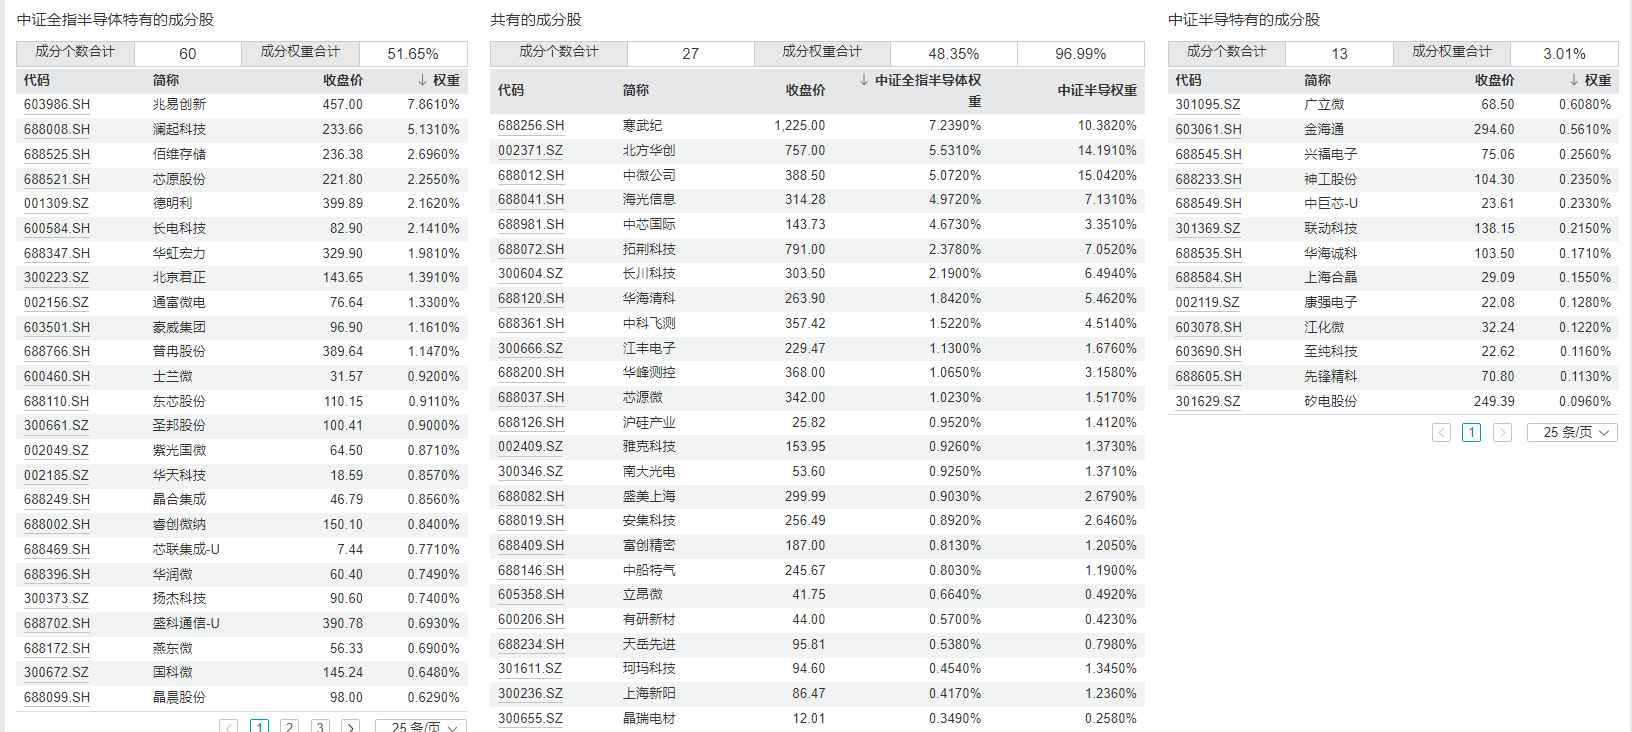
Task: Open stock link 002156.SZ
Action: click(56, 302)
